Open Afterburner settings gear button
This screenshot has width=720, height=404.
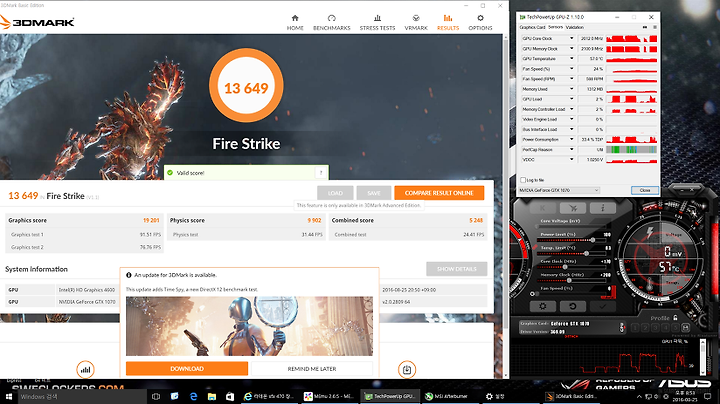tap(543, 306)
